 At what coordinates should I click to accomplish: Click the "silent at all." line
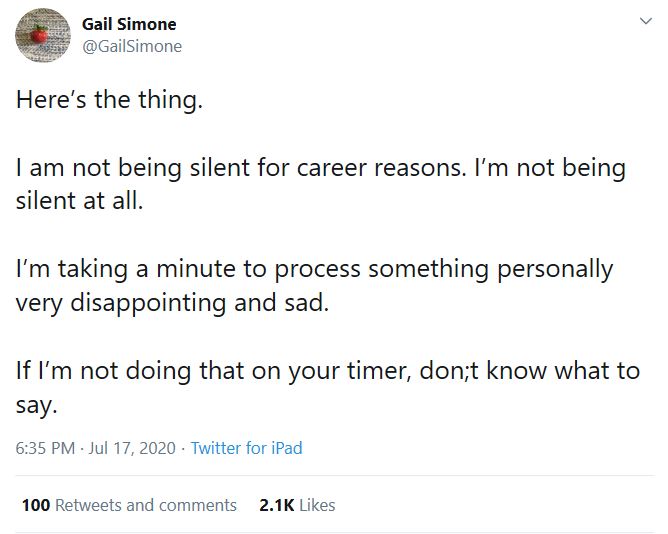click(x=80, y=200)
